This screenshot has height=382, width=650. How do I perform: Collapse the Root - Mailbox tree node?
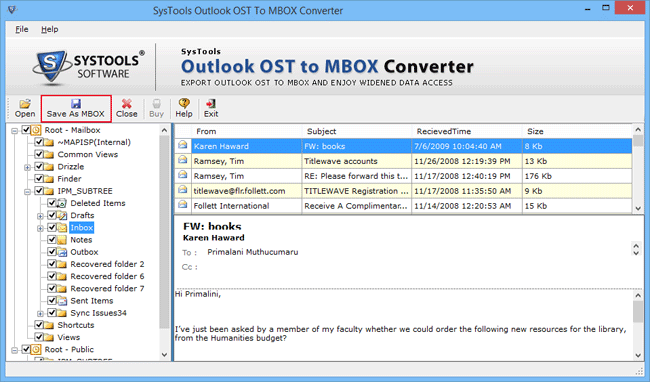15,131
